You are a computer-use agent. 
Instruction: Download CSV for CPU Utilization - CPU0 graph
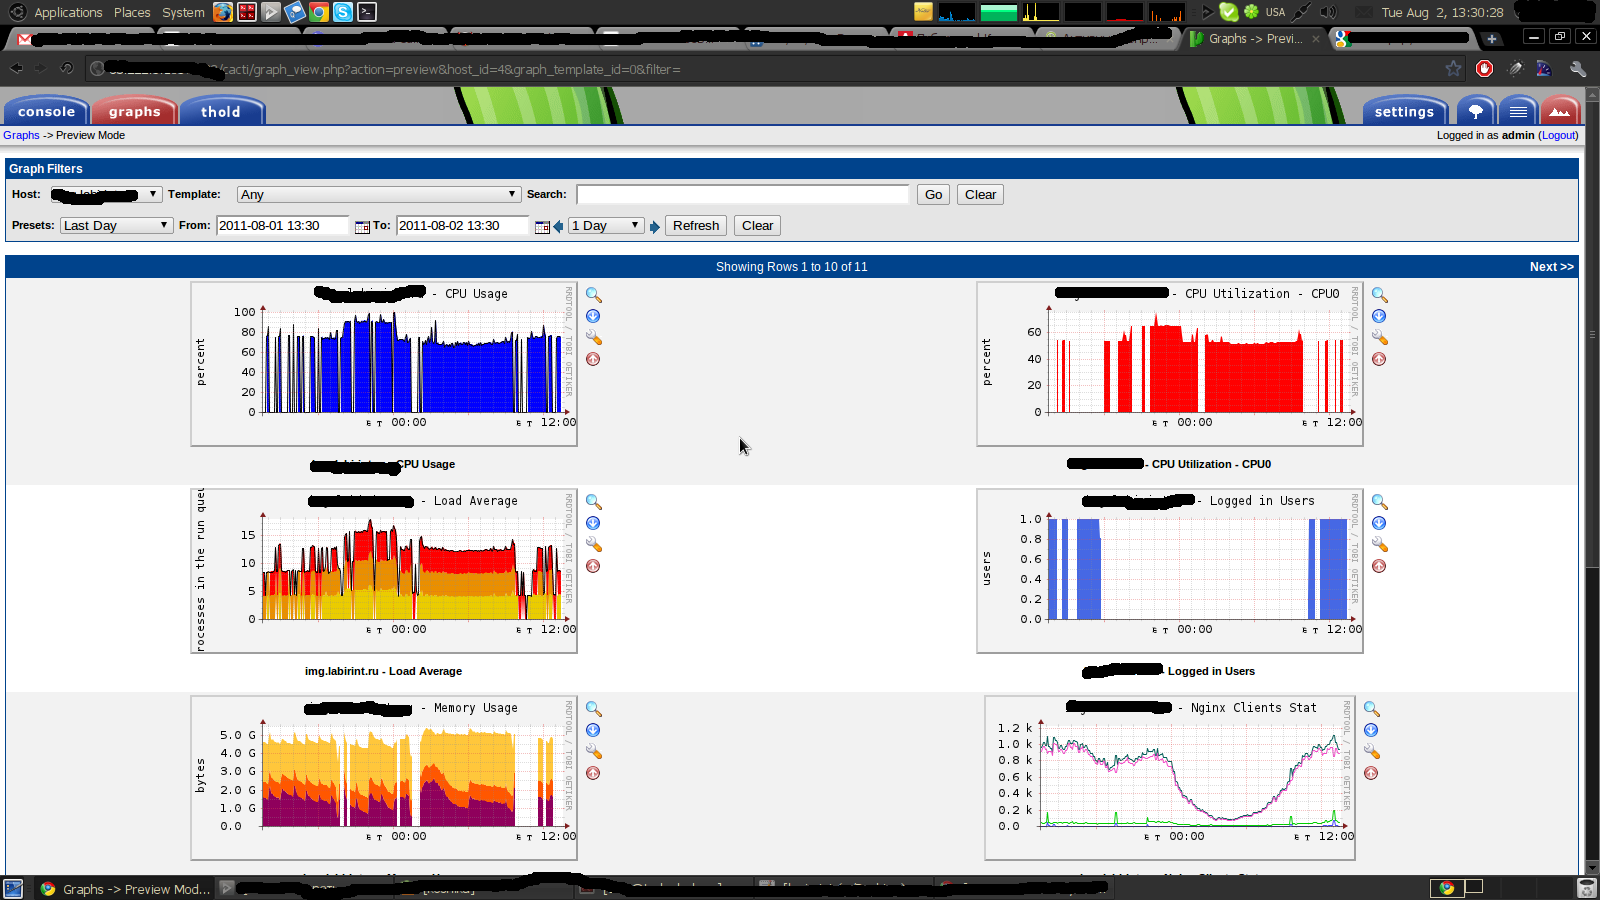(1379, 316)
